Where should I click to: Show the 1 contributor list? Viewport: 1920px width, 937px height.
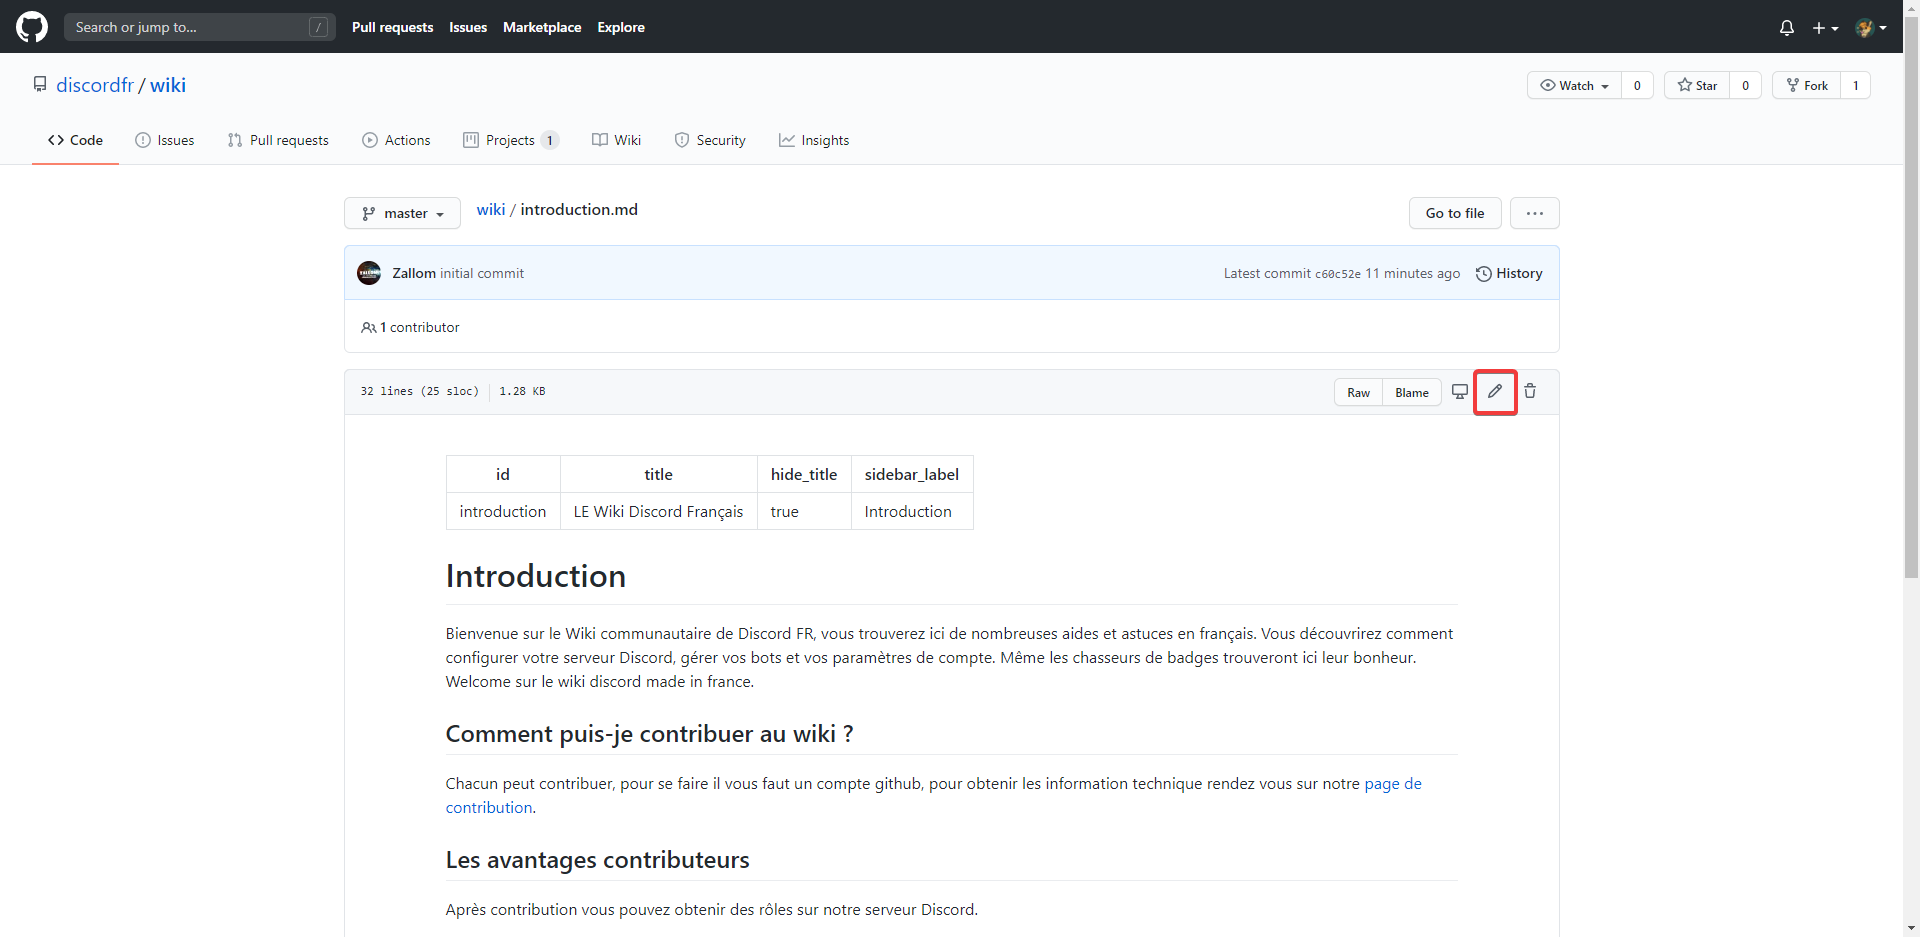click(x=410, y=327)
